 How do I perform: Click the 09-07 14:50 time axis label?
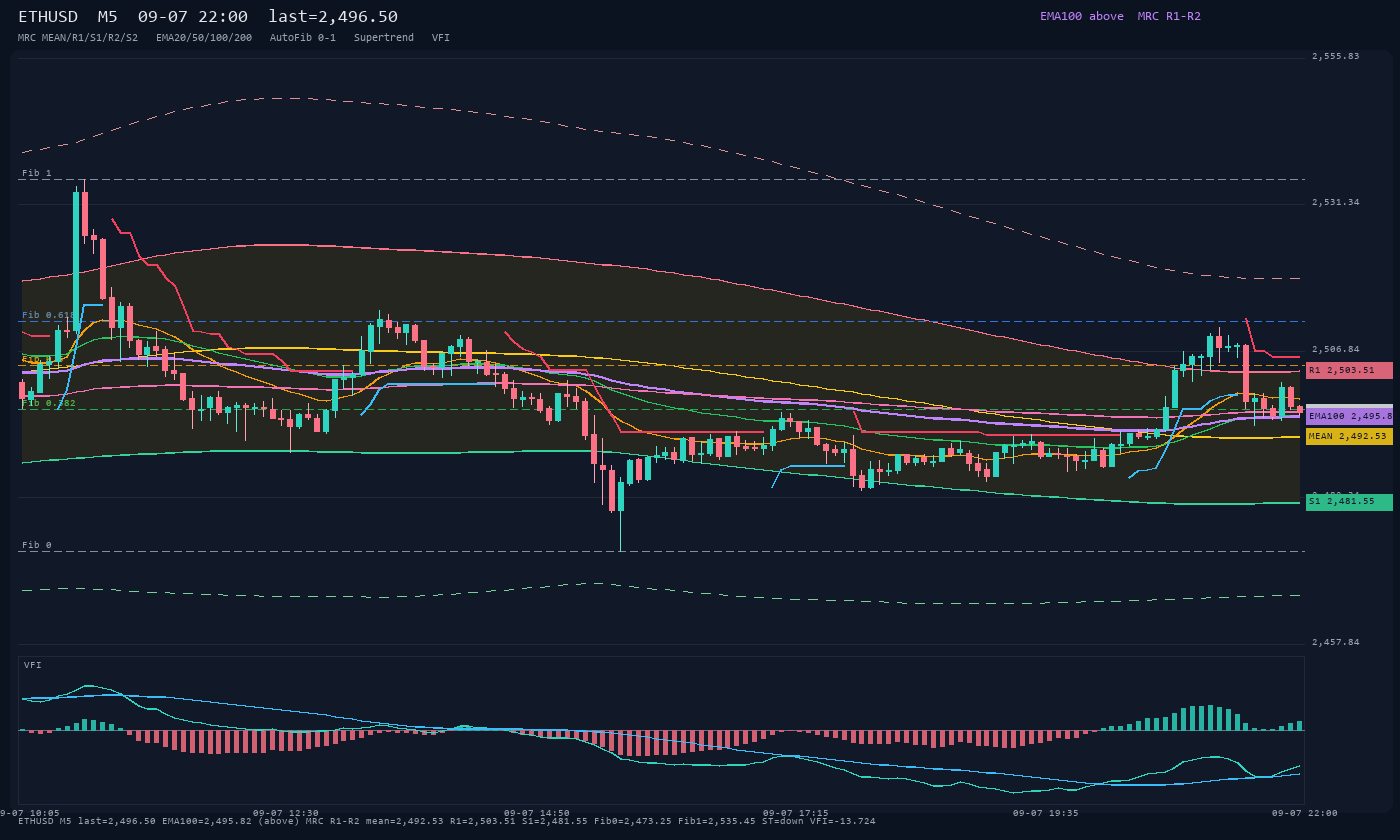[537, 813]
